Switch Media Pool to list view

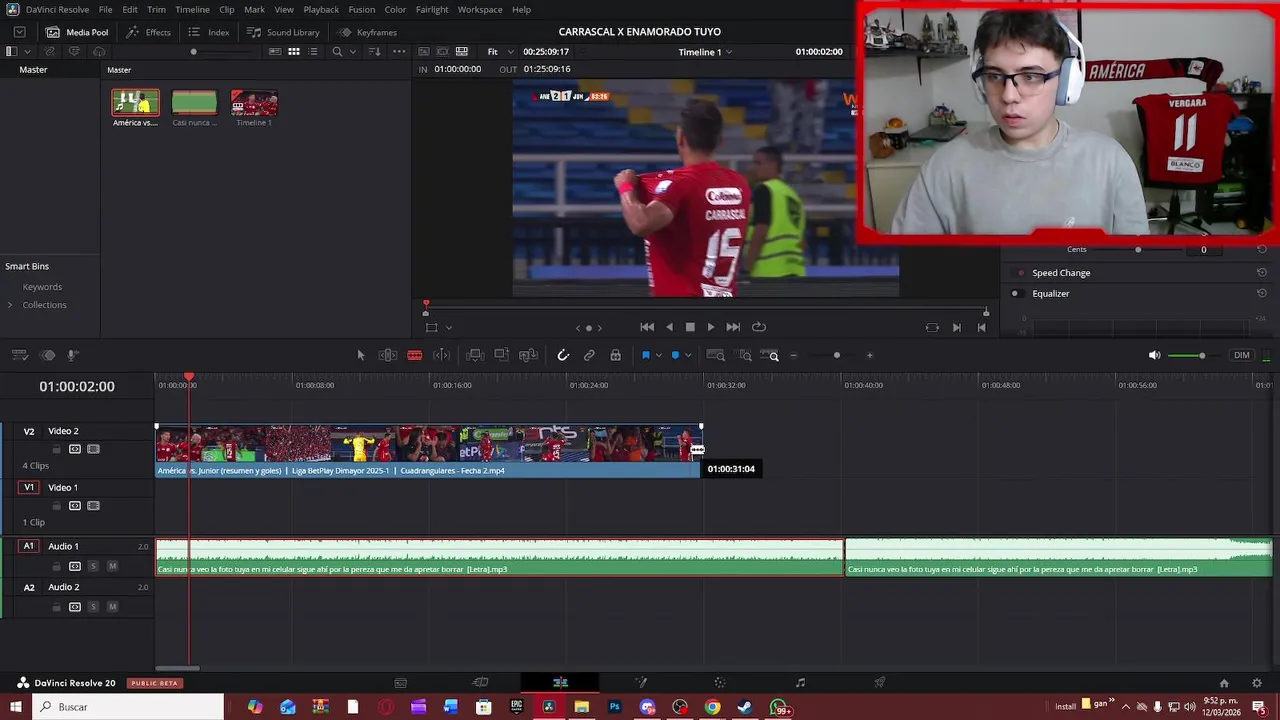tap(312, 51)
